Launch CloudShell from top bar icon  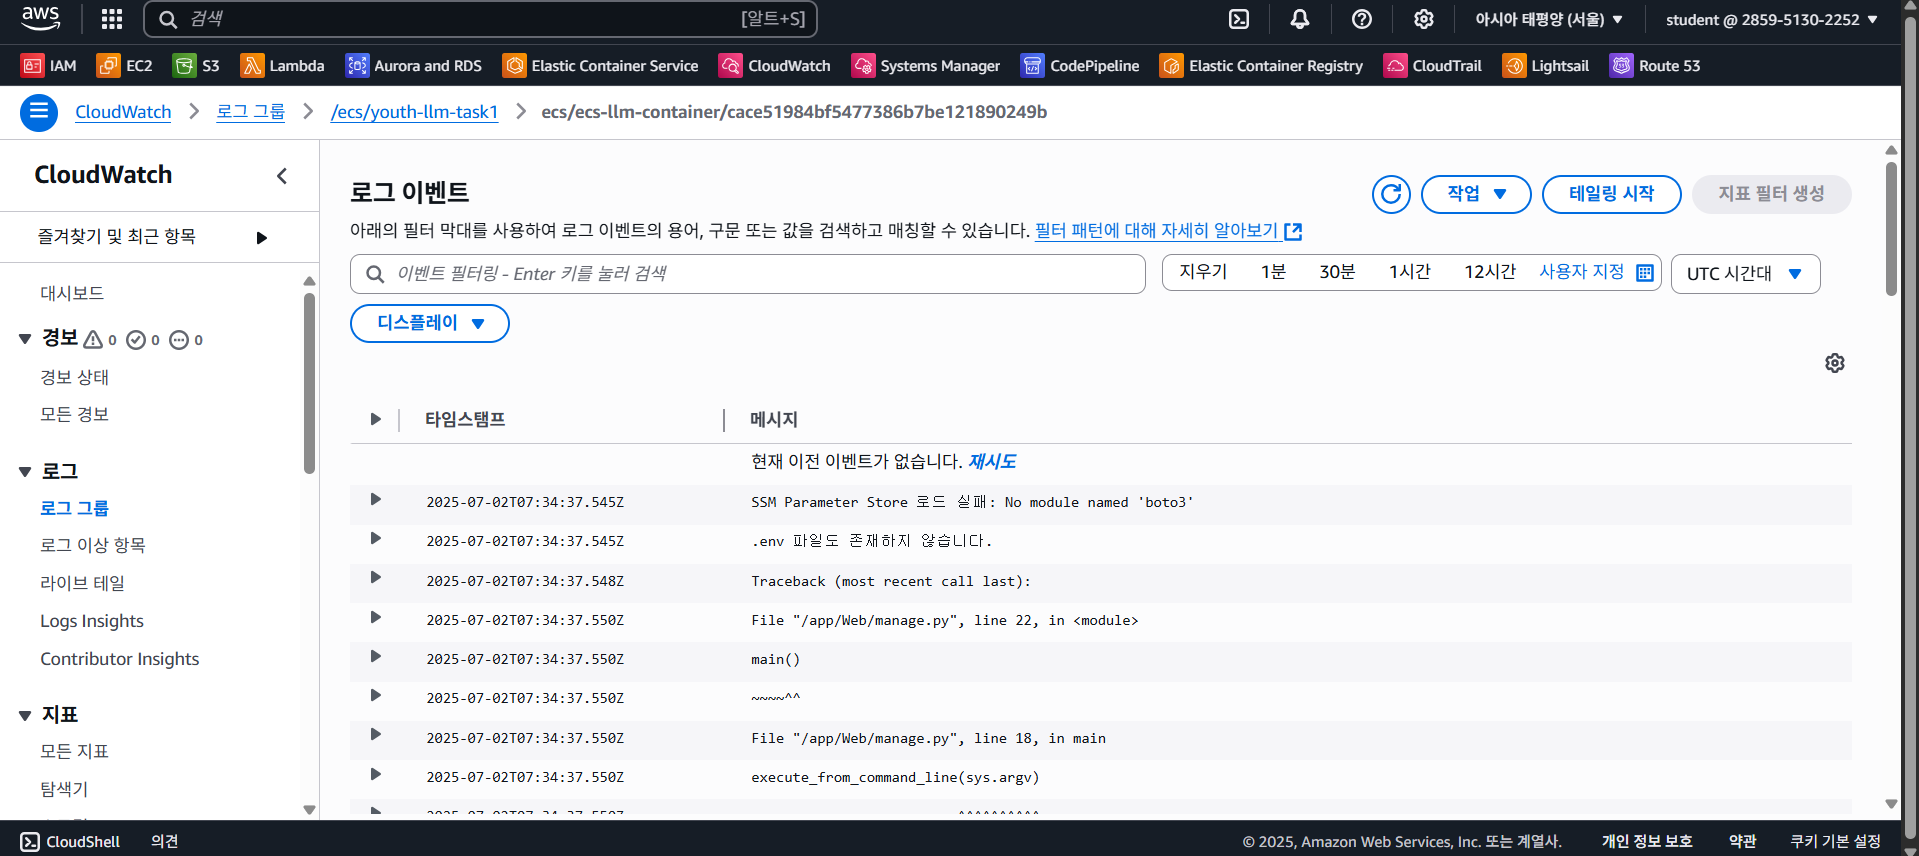[1239, 19]
